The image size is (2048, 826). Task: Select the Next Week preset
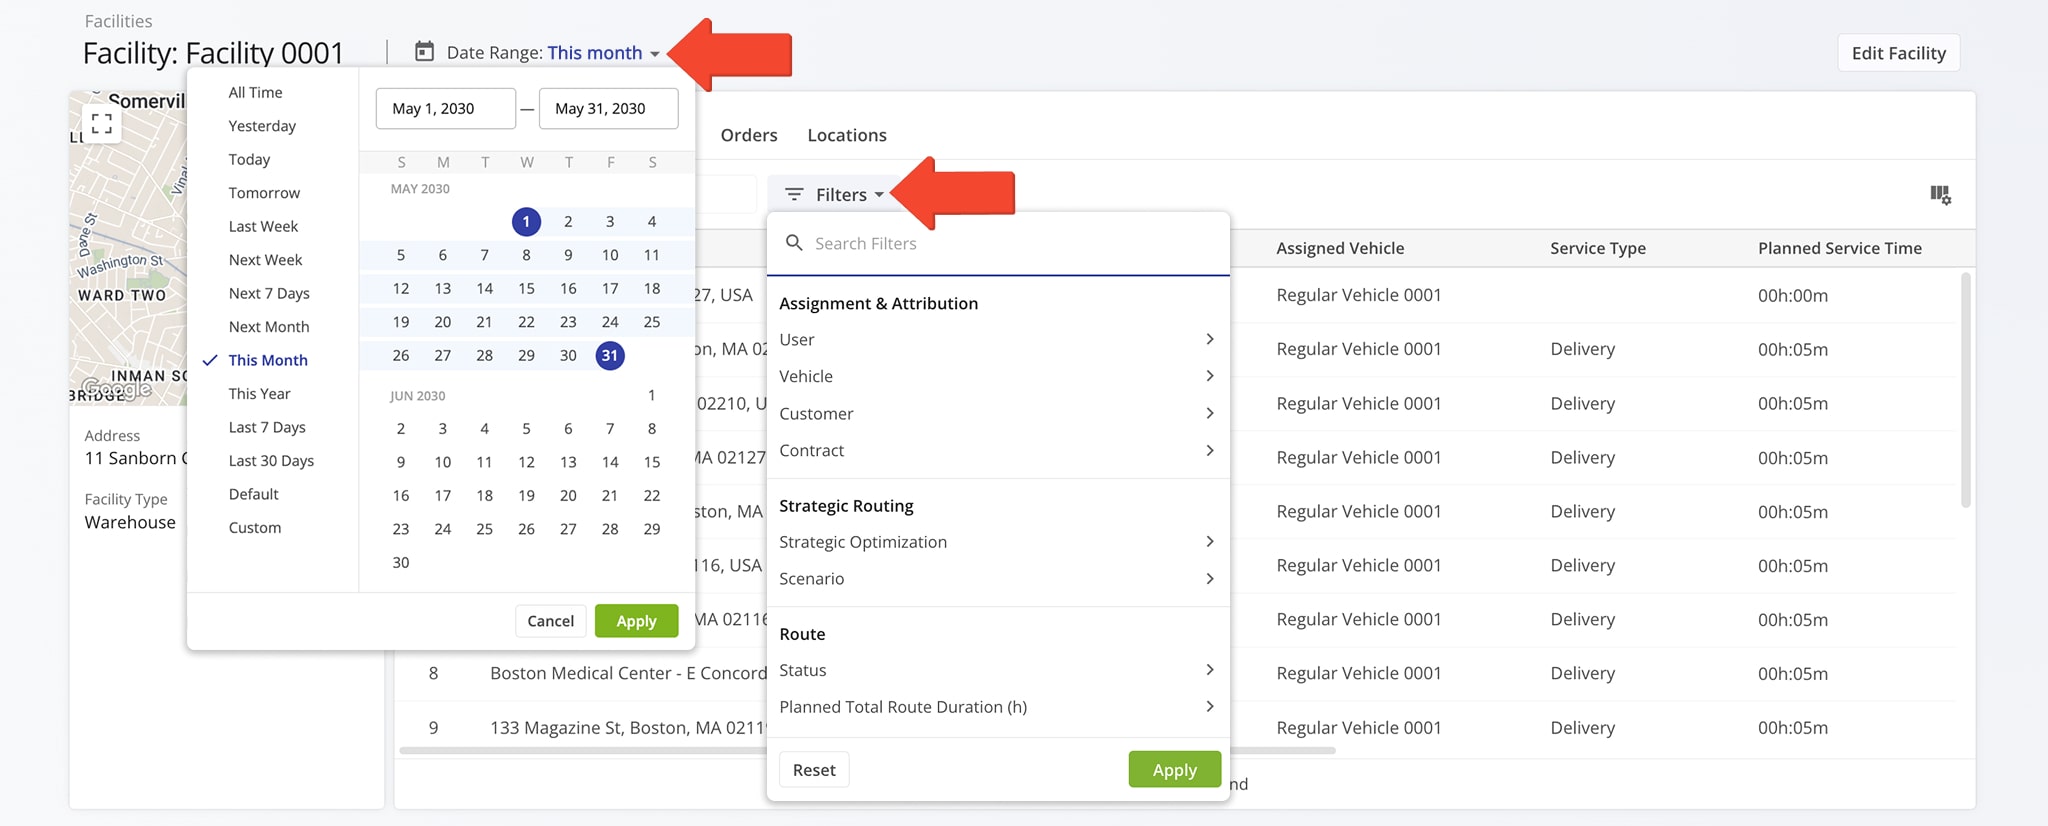point(265,260)
